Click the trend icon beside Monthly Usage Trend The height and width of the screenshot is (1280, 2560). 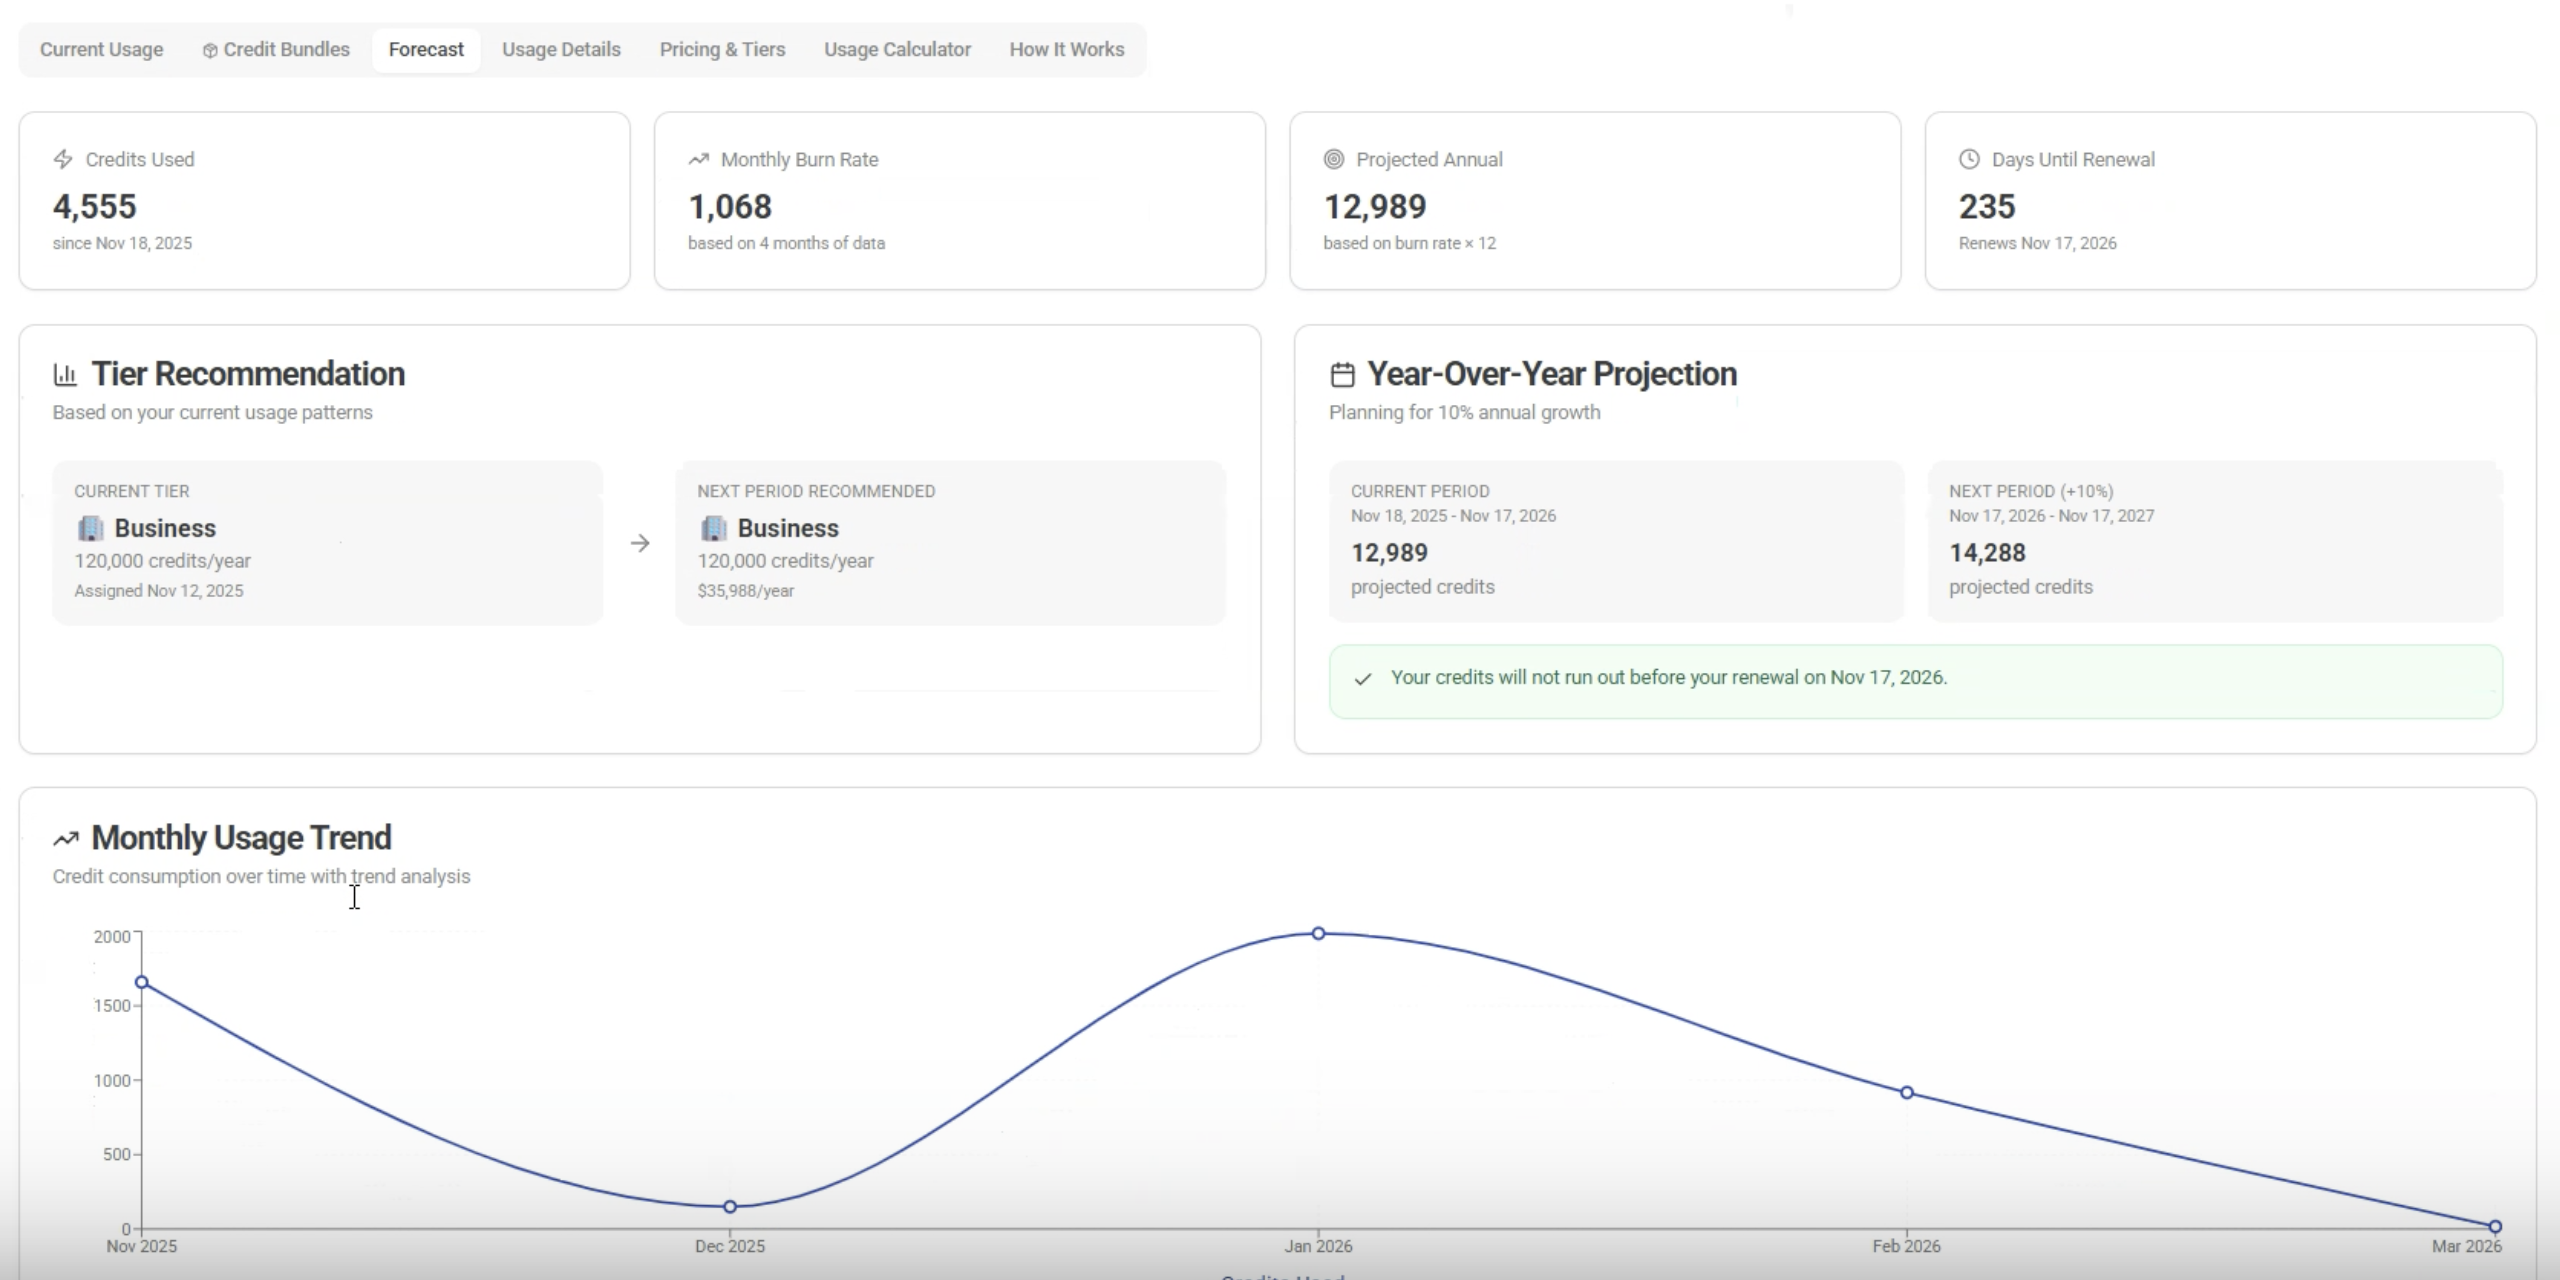click(x=66, y=838)
